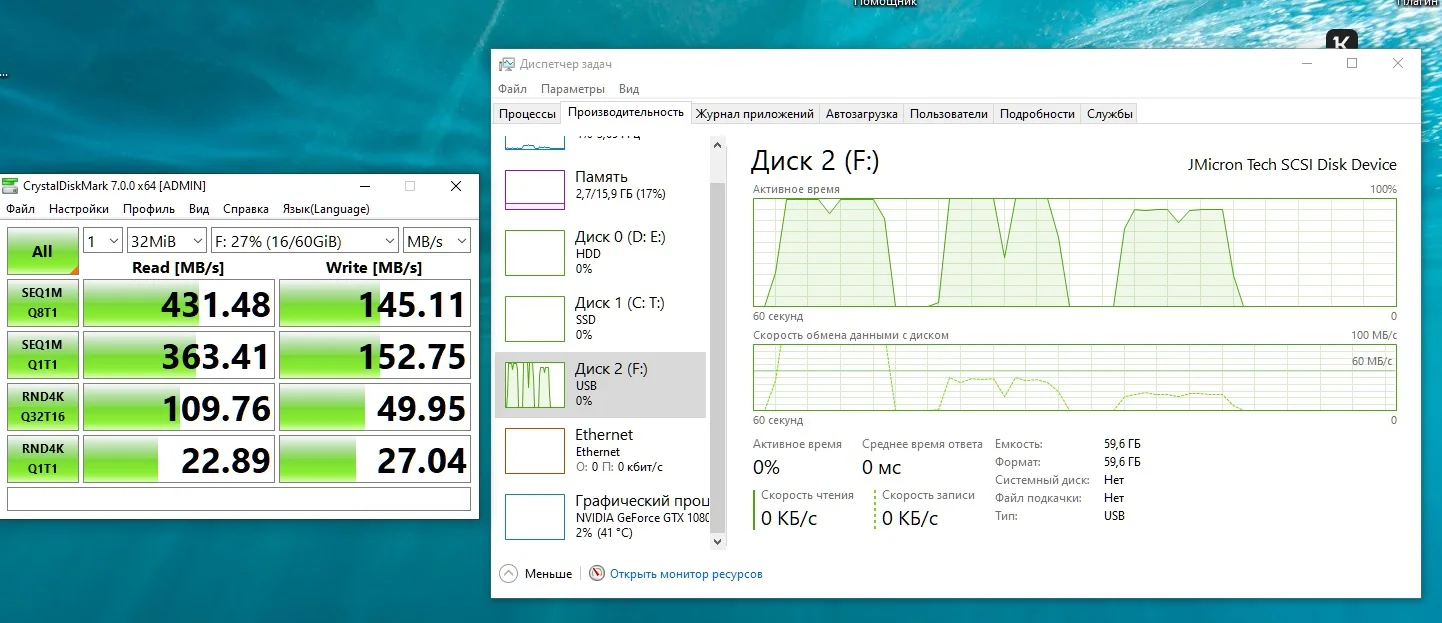Open the 32MiB test size dropdown
The image size is (1442, 623).
[x=167, y=241]
